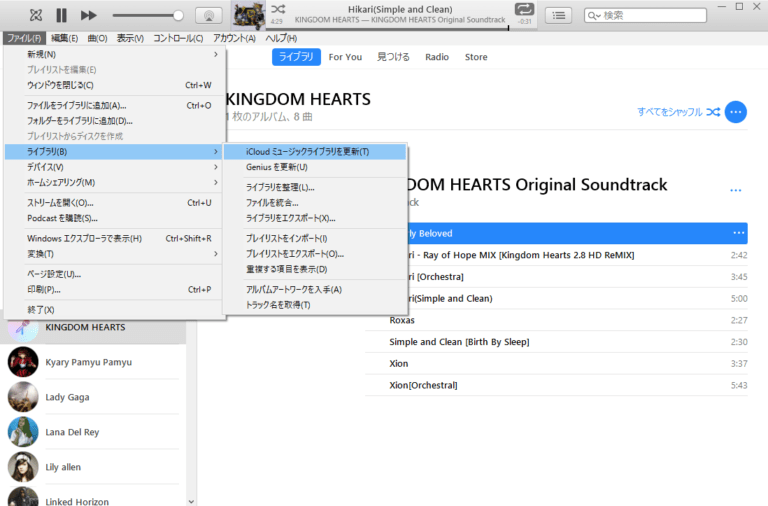Choose 印刷(P)... menu item

point(115,289)
